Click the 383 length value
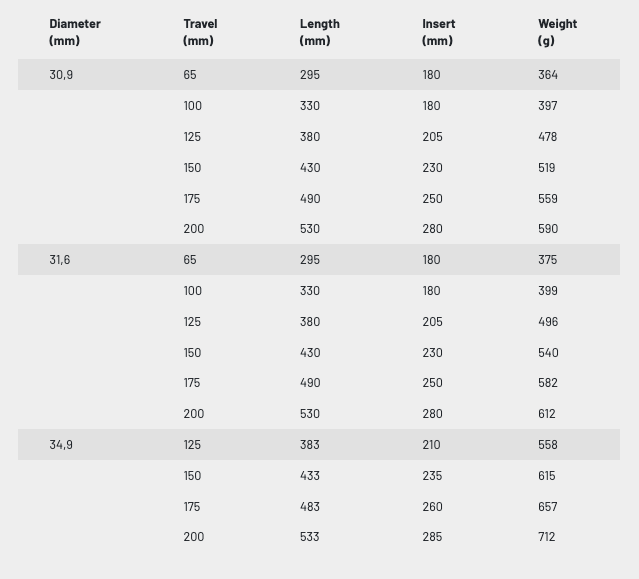The height and width of the screenshot is (579, 639). 310,445
